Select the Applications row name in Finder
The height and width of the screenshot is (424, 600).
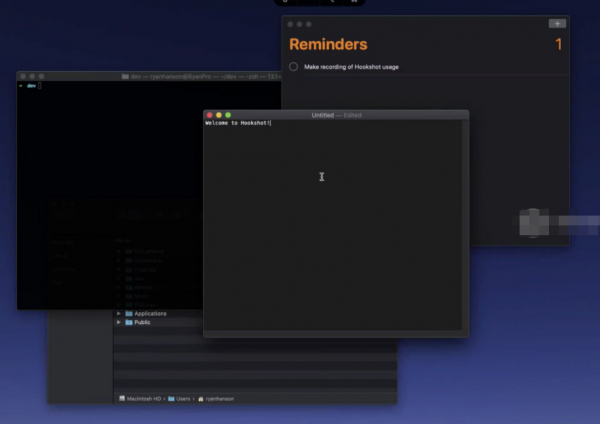(x=150, y=313)
